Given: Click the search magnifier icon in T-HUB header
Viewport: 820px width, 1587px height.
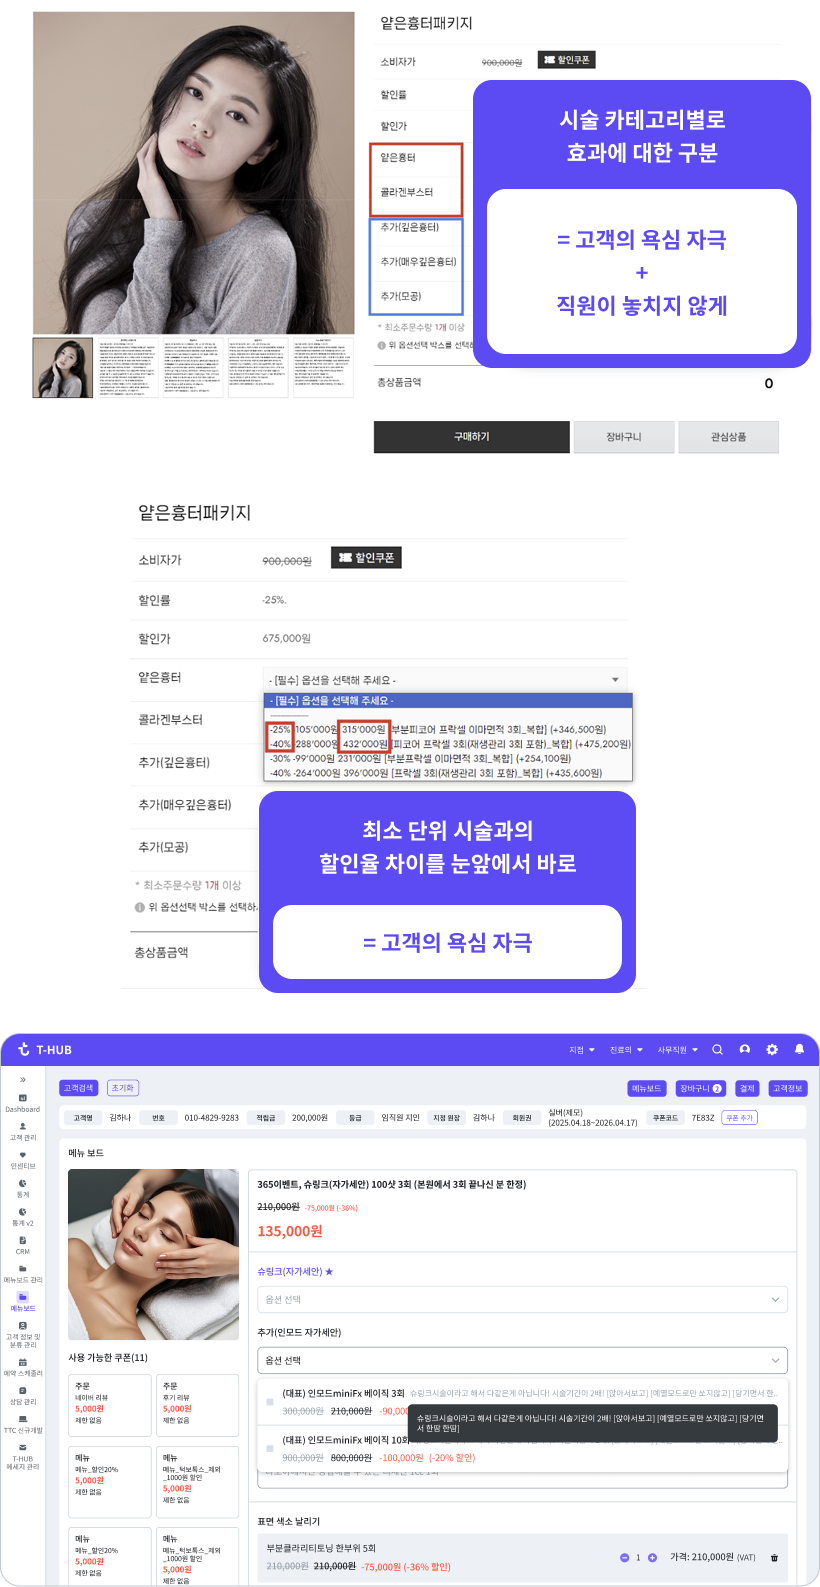Looking at the screenshot, I should pos(717,1050).
